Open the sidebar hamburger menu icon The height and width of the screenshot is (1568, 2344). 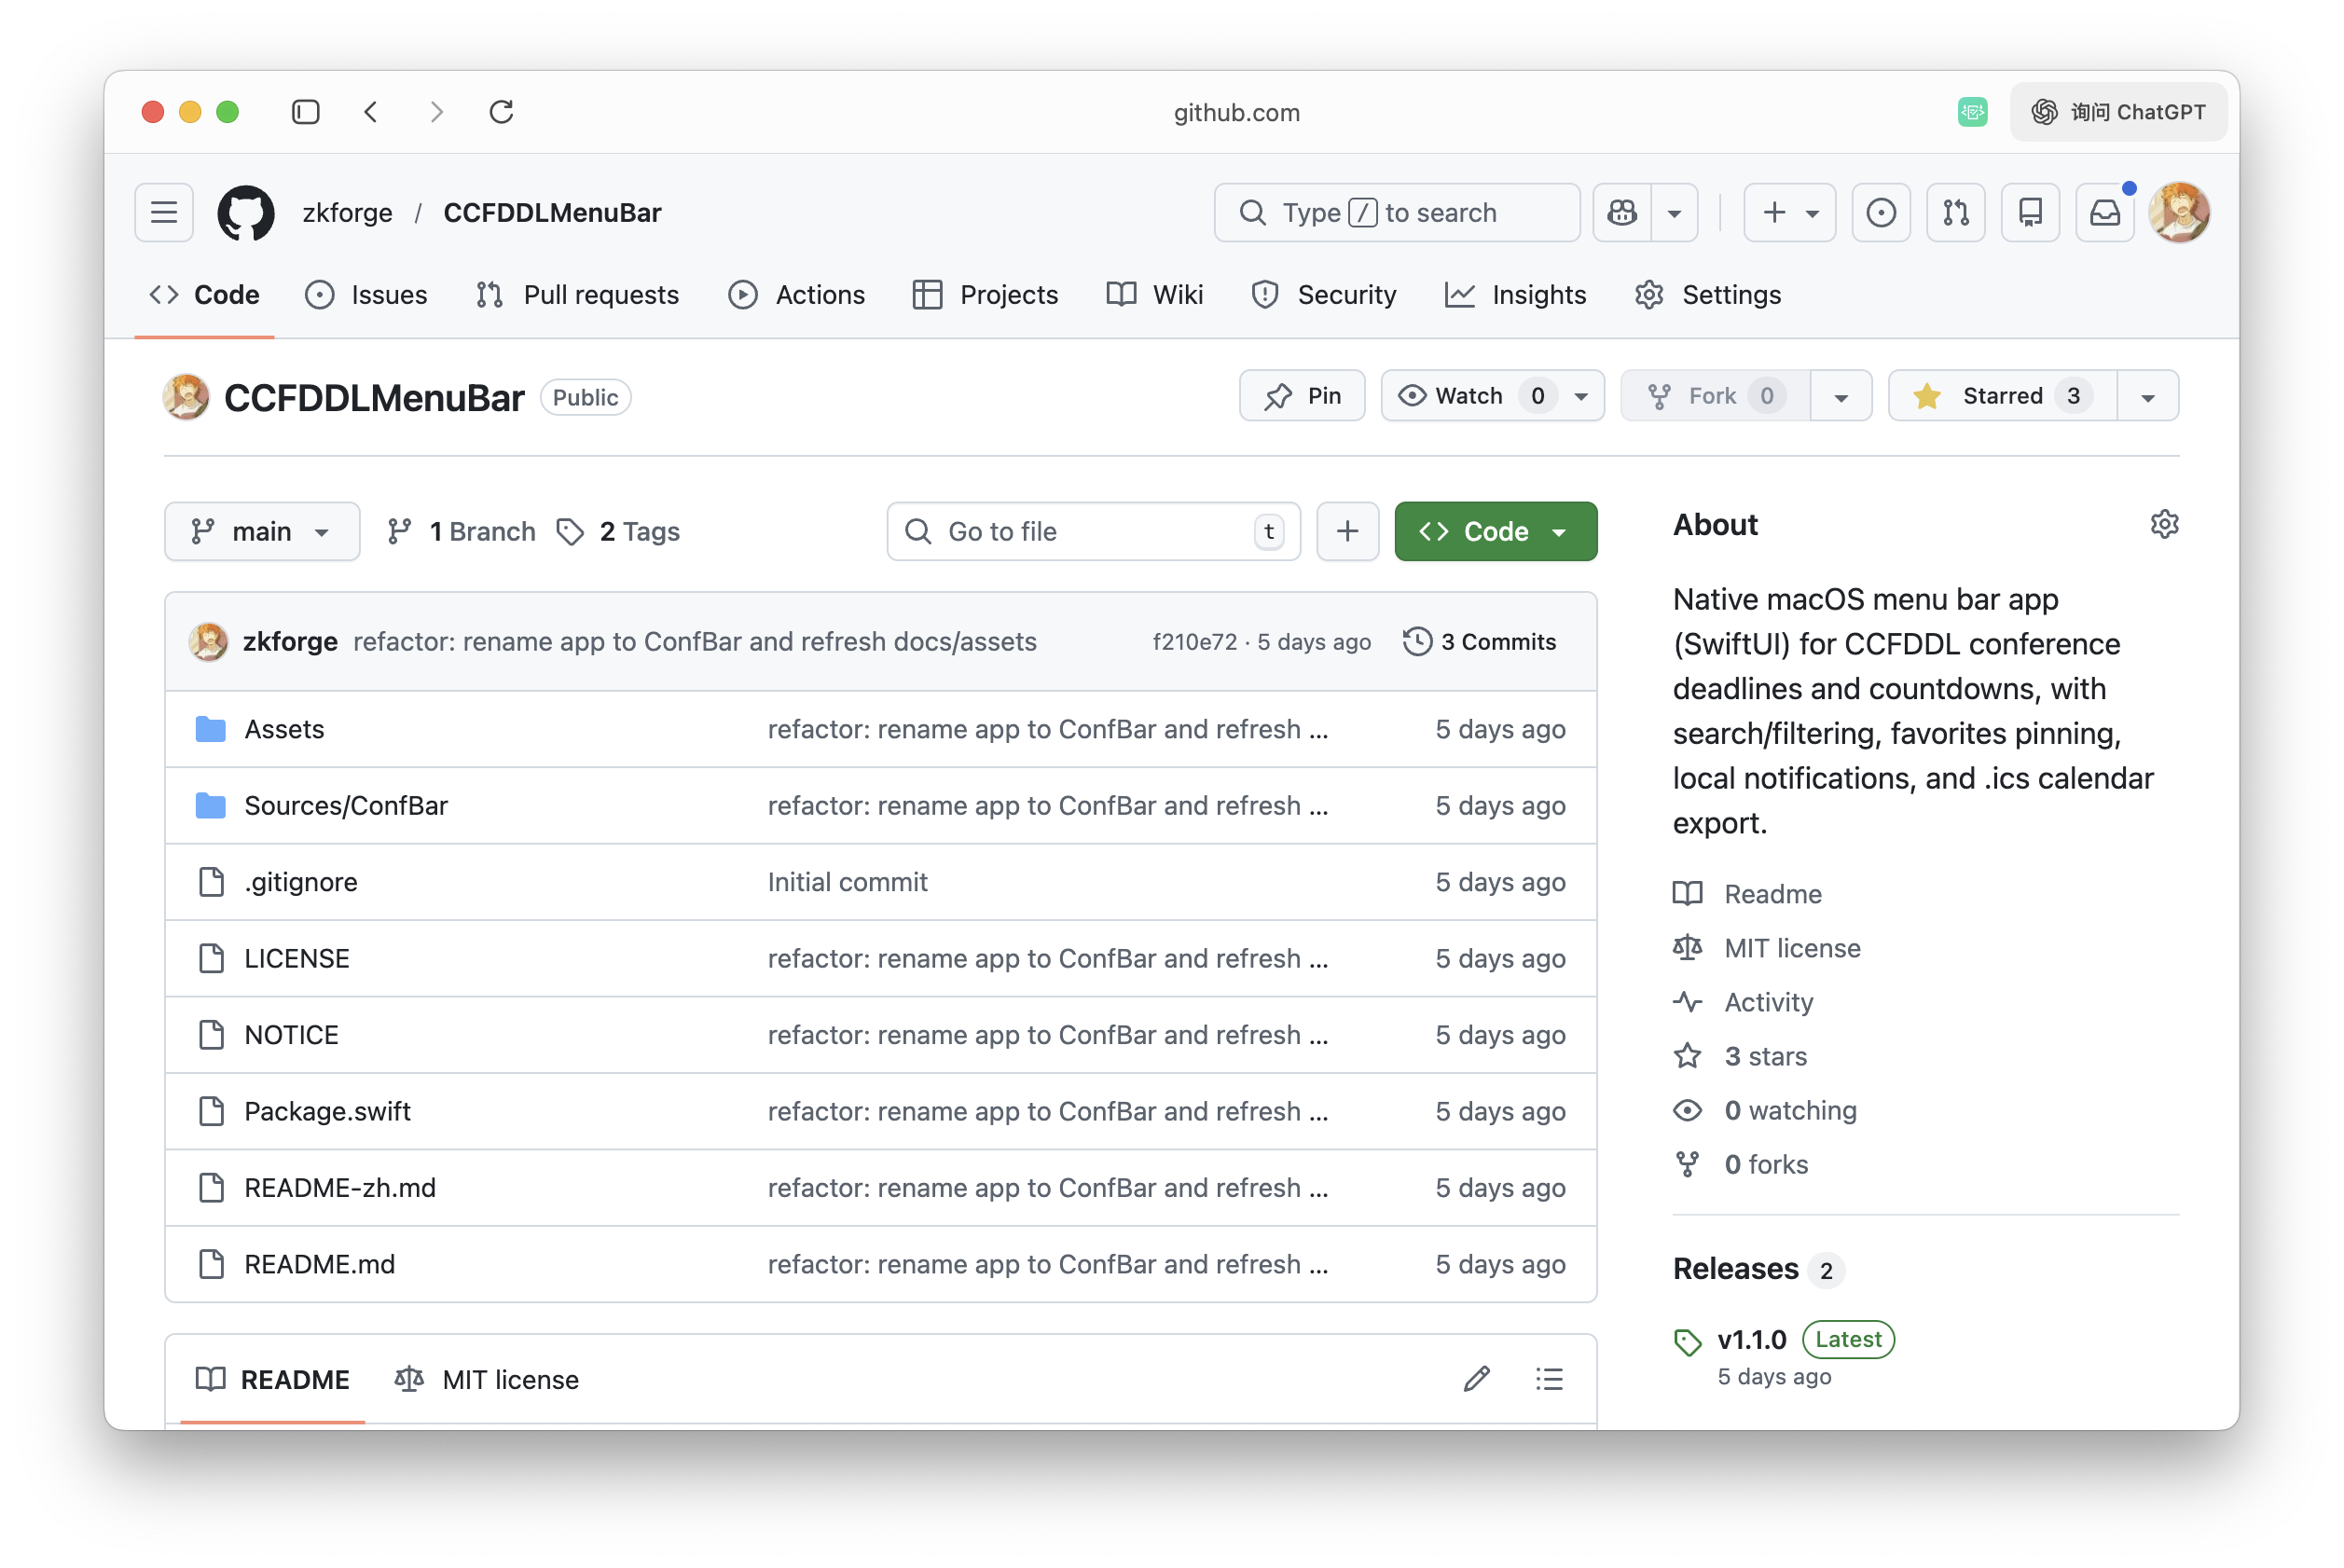click(x=163, y=212)
